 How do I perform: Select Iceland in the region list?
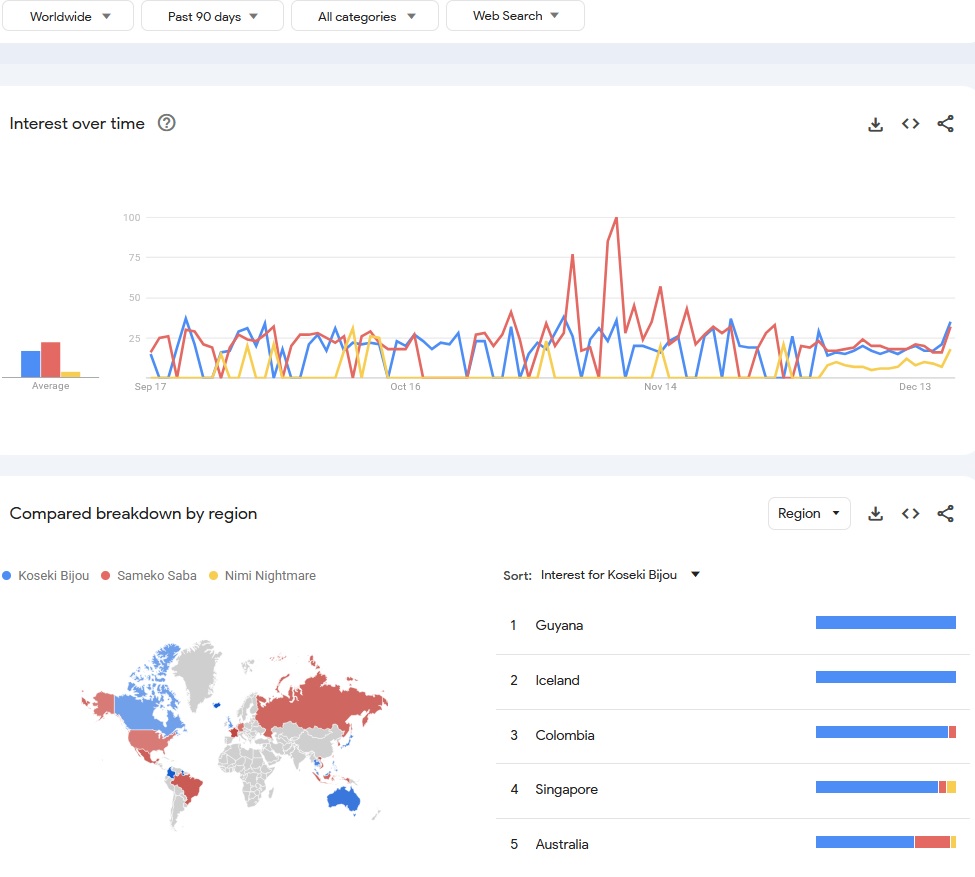732,680
